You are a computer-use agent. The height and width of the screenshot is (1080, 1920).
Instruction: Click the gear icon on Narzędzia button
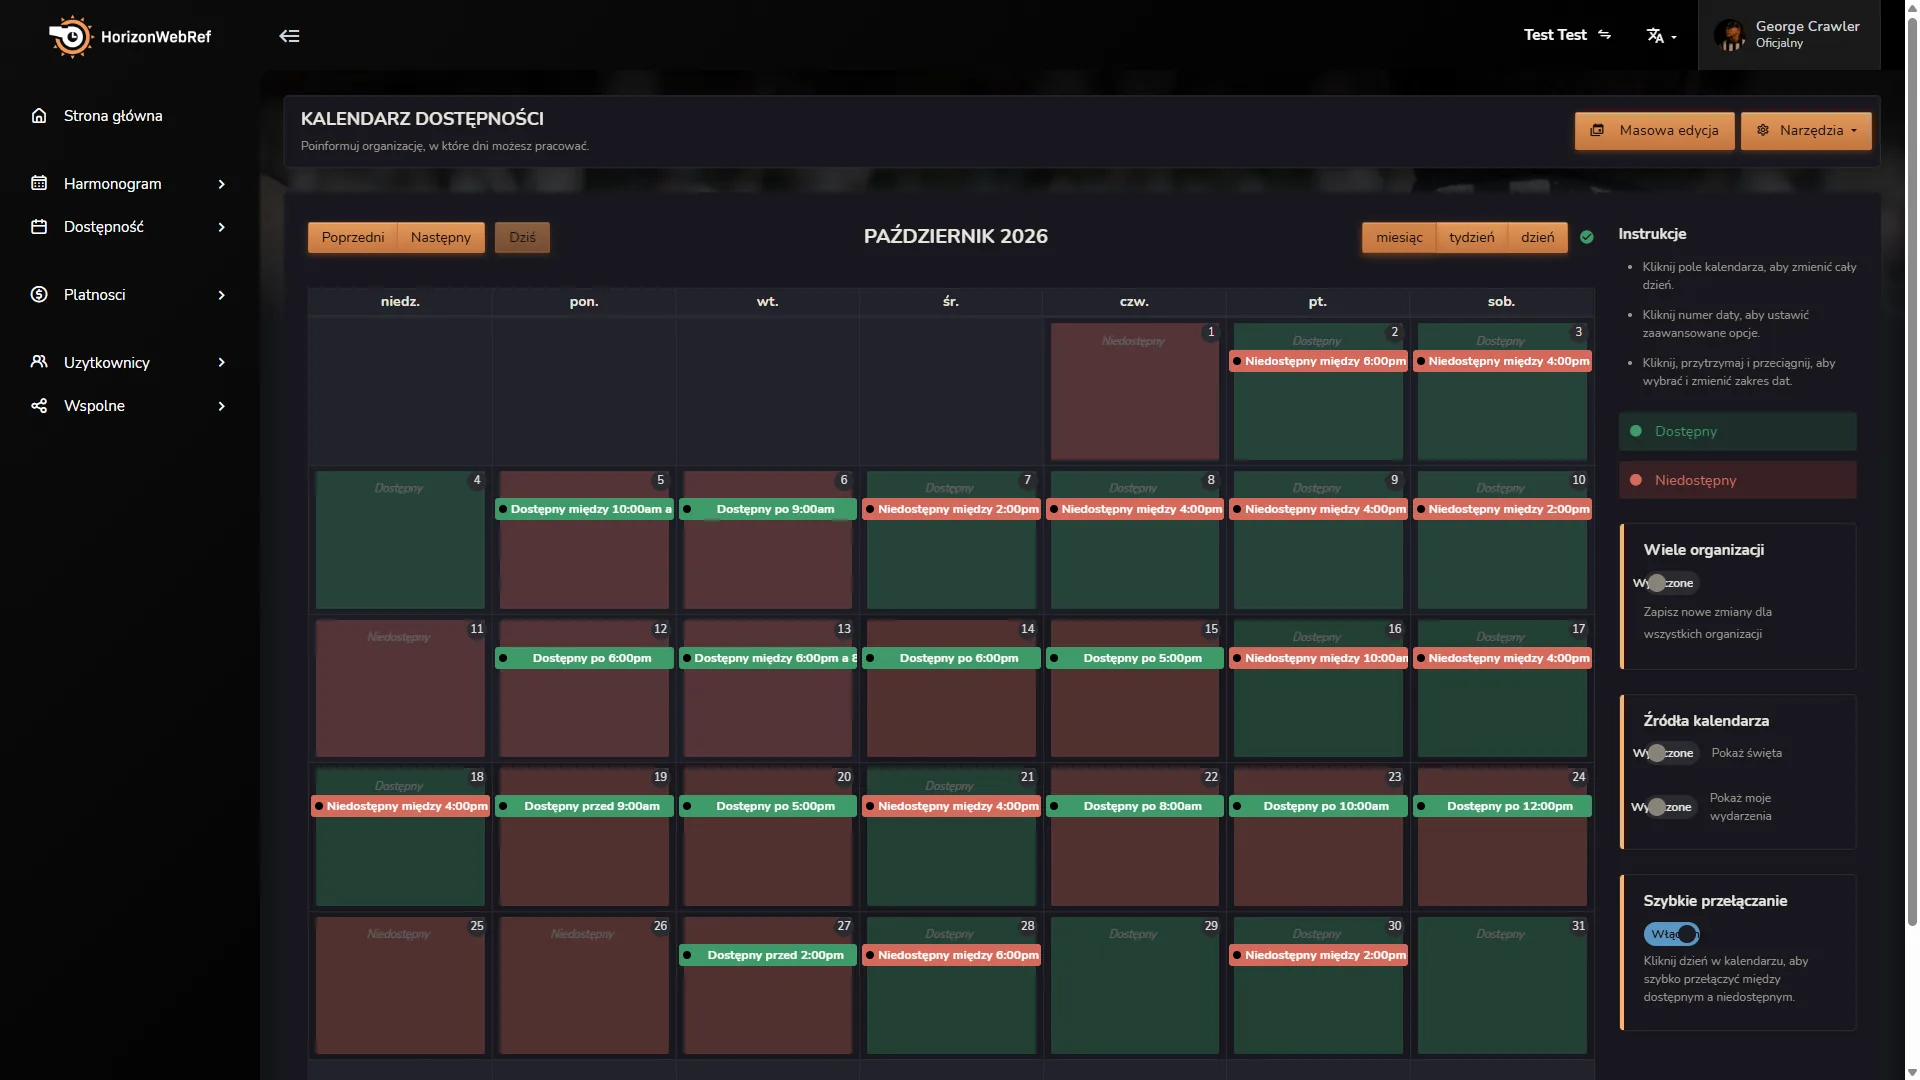[x=1763, y=131]
